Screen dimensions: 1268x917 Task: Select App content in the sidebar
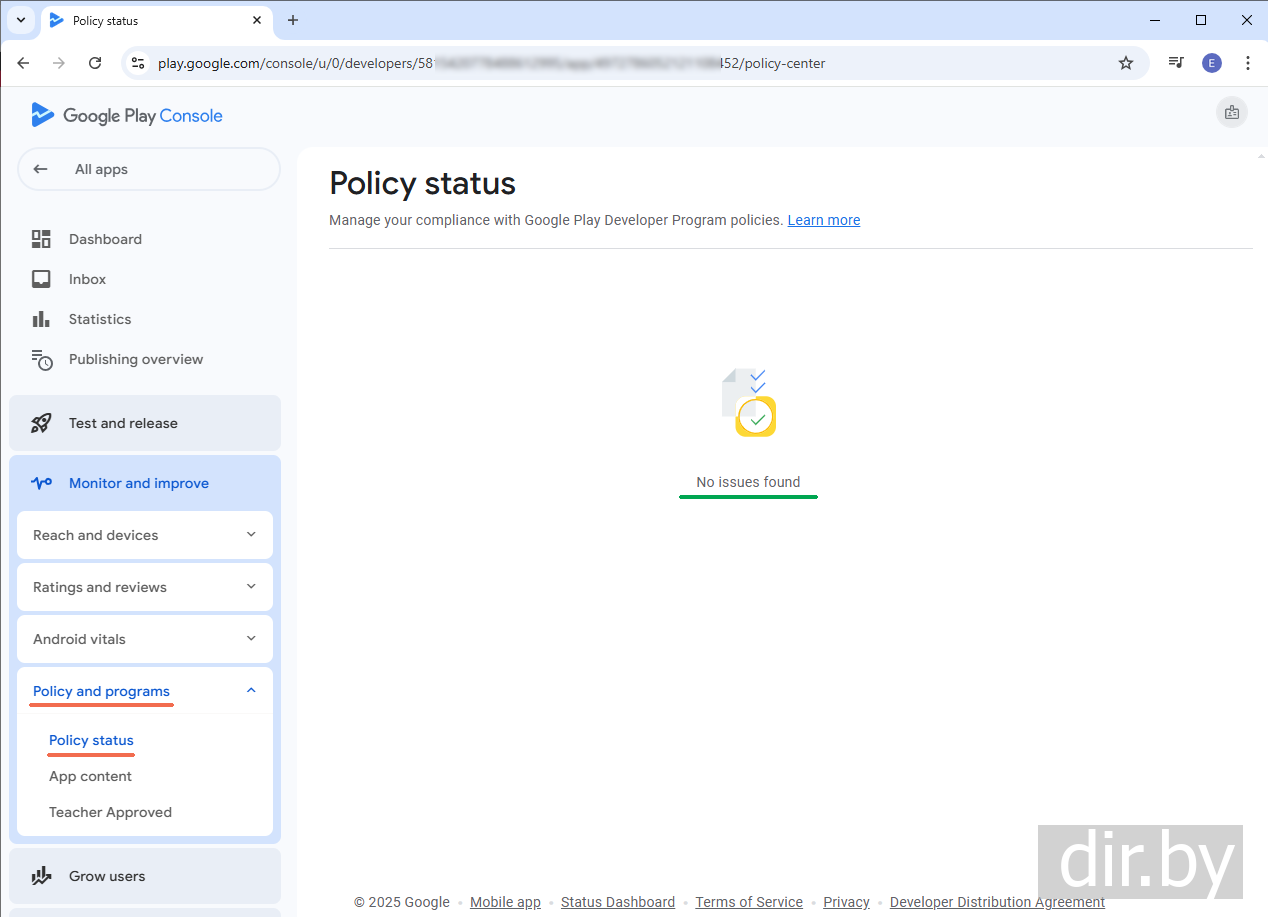[x=90, y=776]
